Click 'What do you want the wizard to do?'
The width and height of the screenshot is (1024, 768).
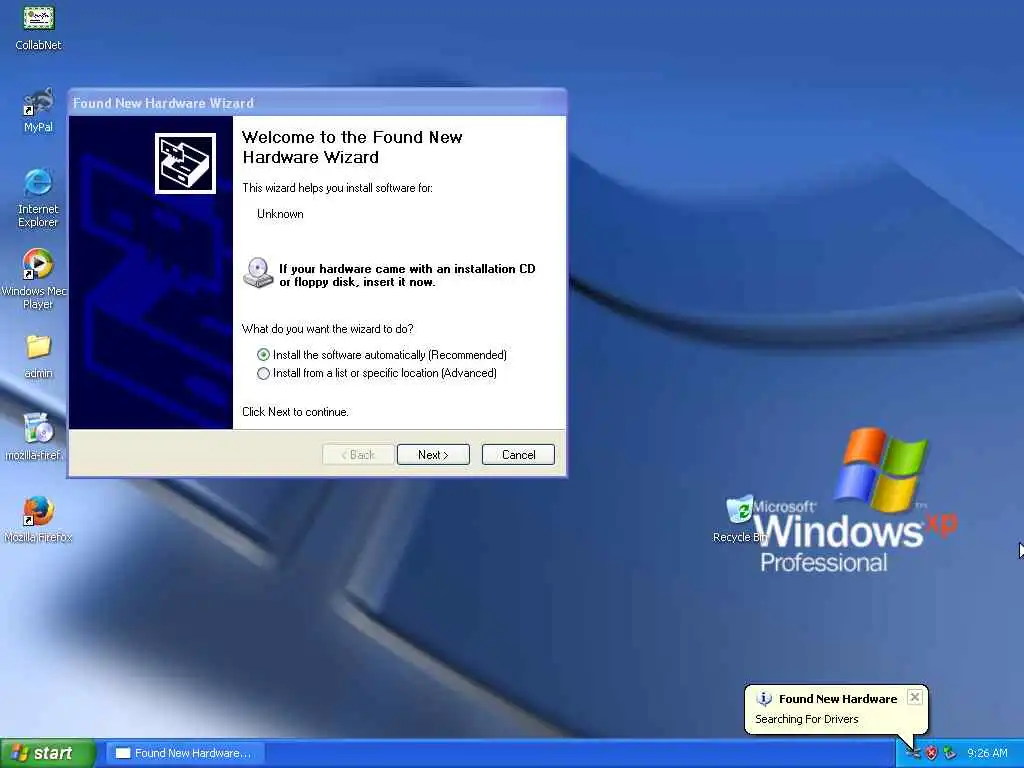327,328
